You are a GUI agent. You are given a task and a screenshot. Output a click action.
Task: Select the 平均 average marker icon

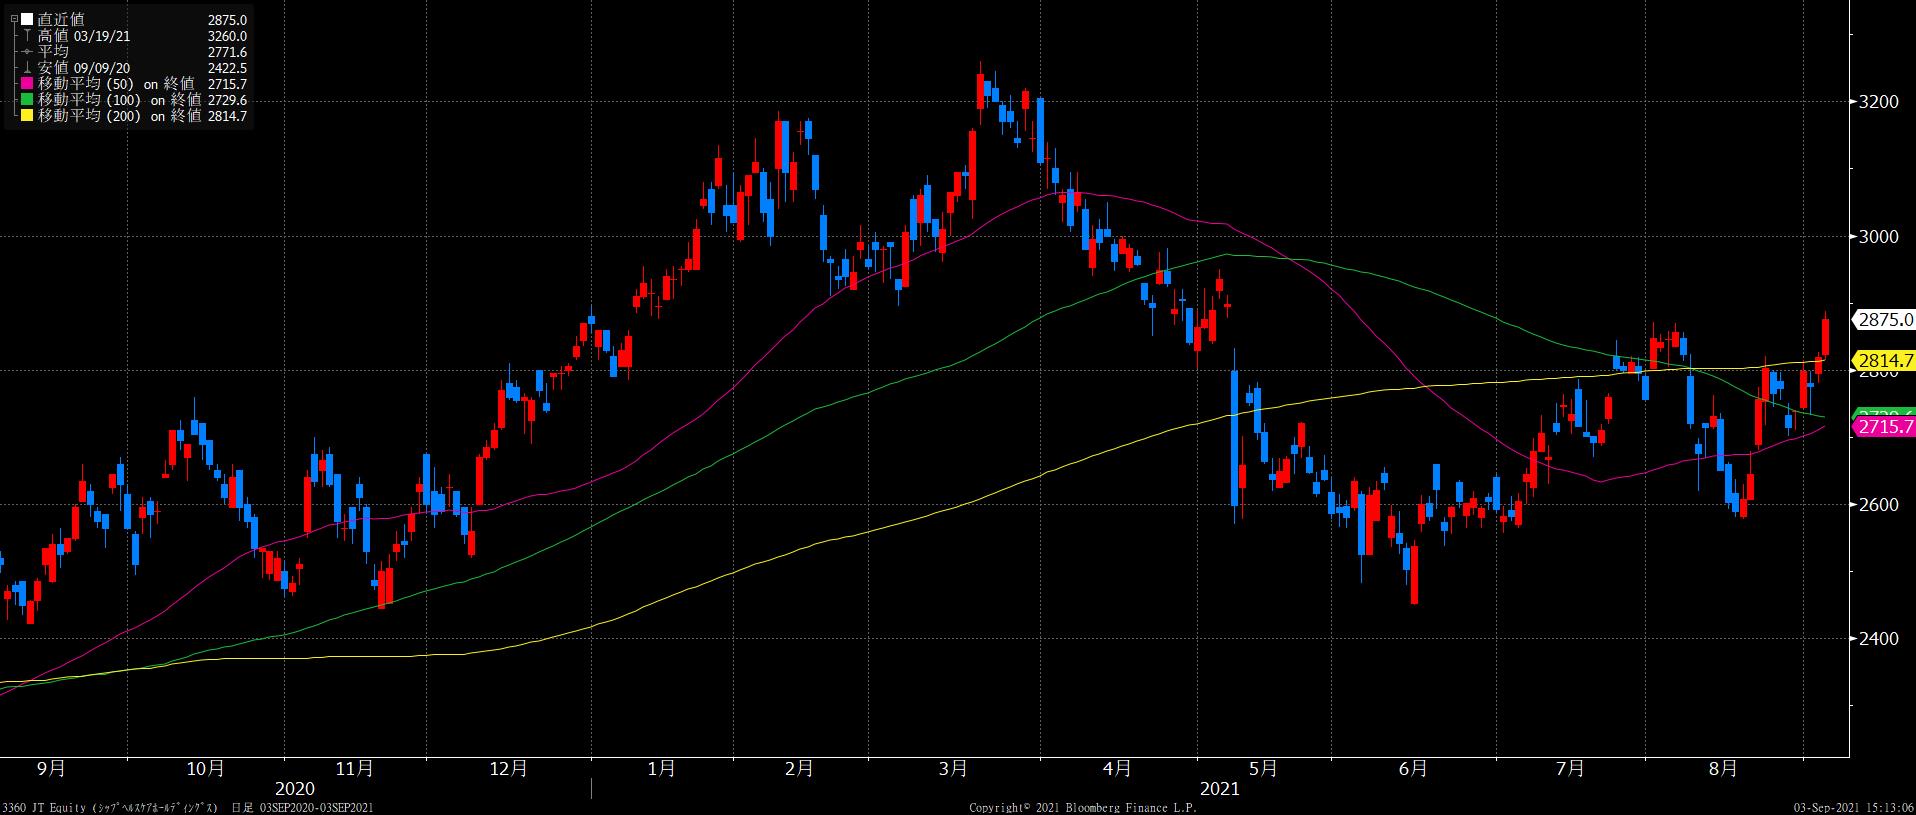pyautogui.click(x=27, y=52)
